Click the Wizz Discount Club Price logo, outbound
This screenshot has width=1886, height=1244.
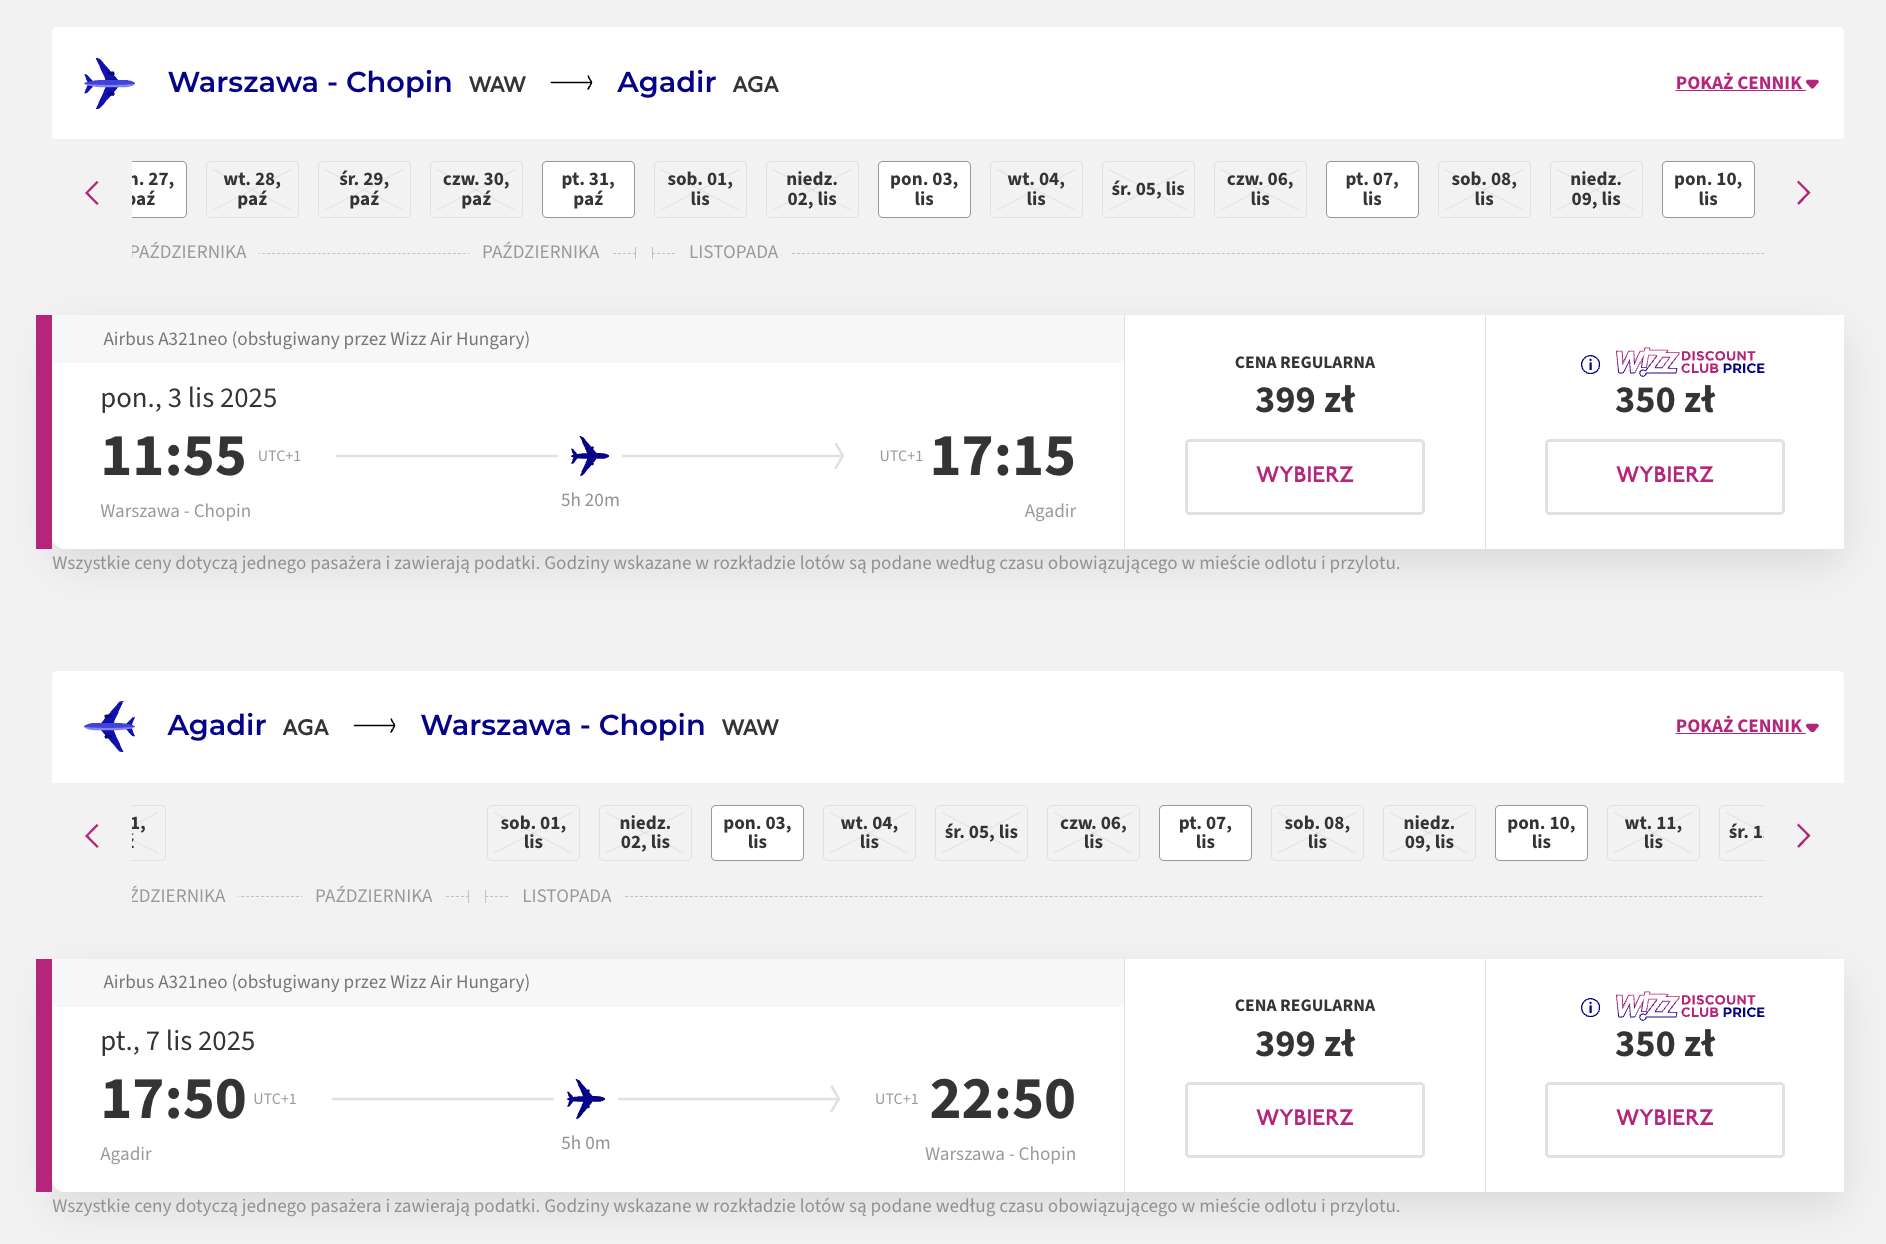[x=1690, y=362]
